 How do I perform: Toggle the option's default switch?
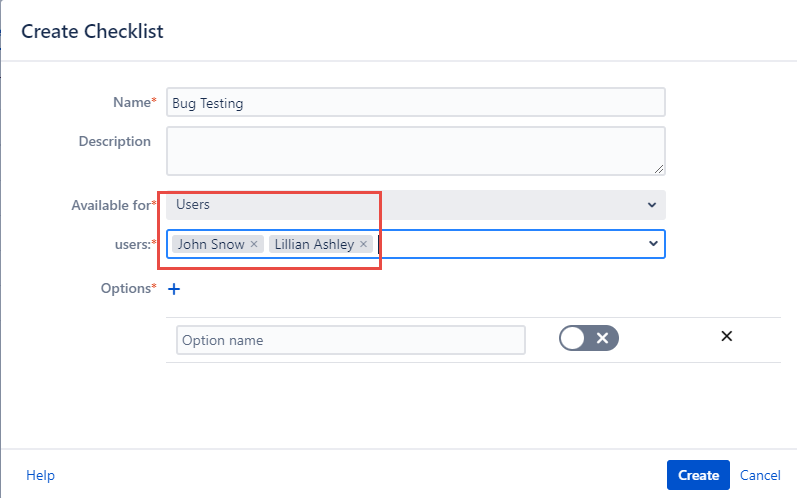tap(589, 338)
